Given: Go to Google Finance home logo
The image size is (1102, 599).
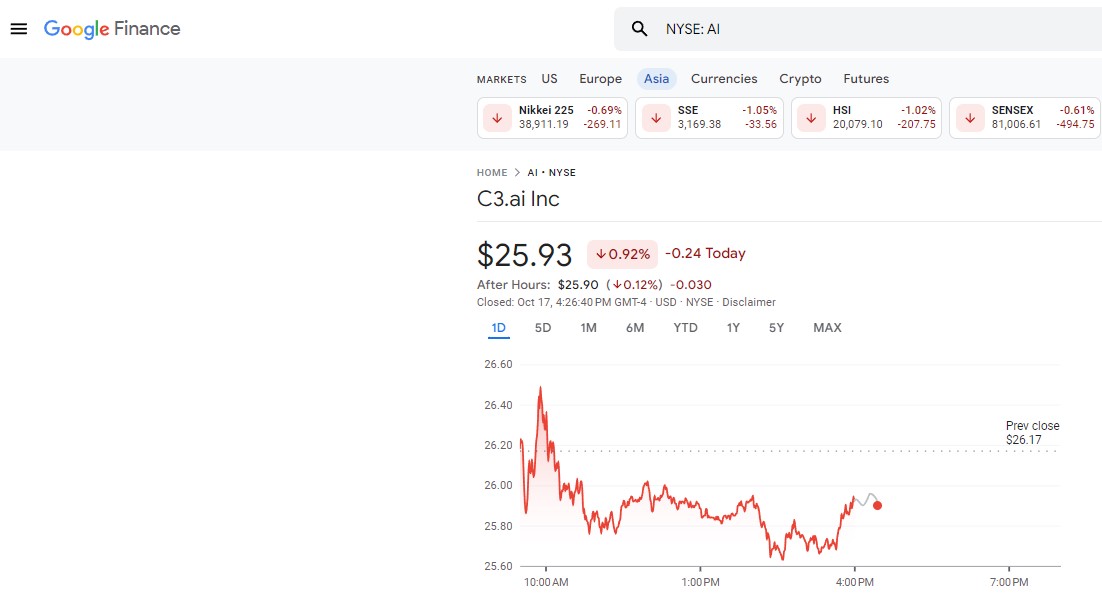Looking at the screenshot, I should tap(112, 29).
